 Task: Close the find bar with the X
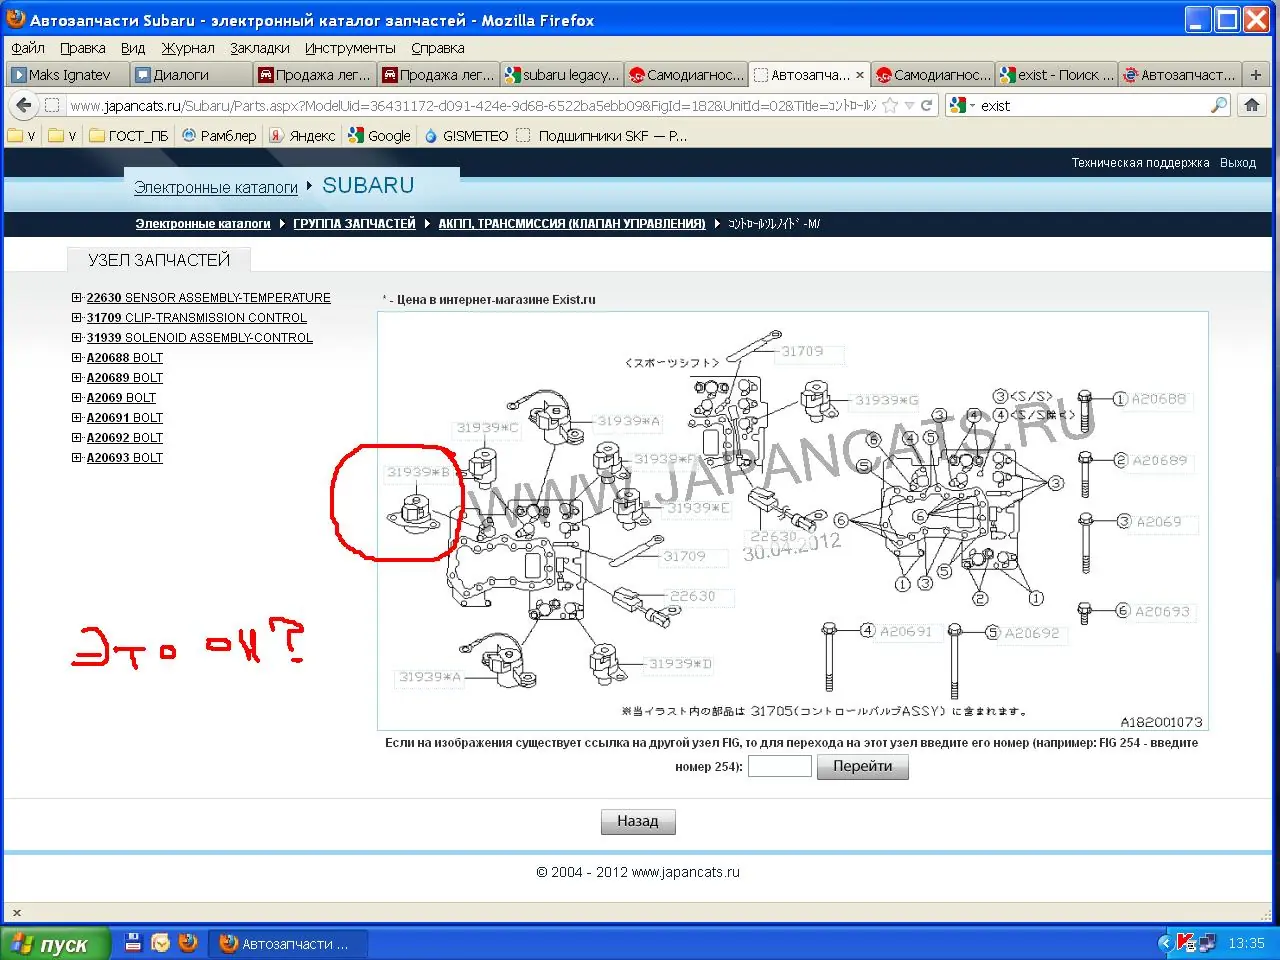16,912
